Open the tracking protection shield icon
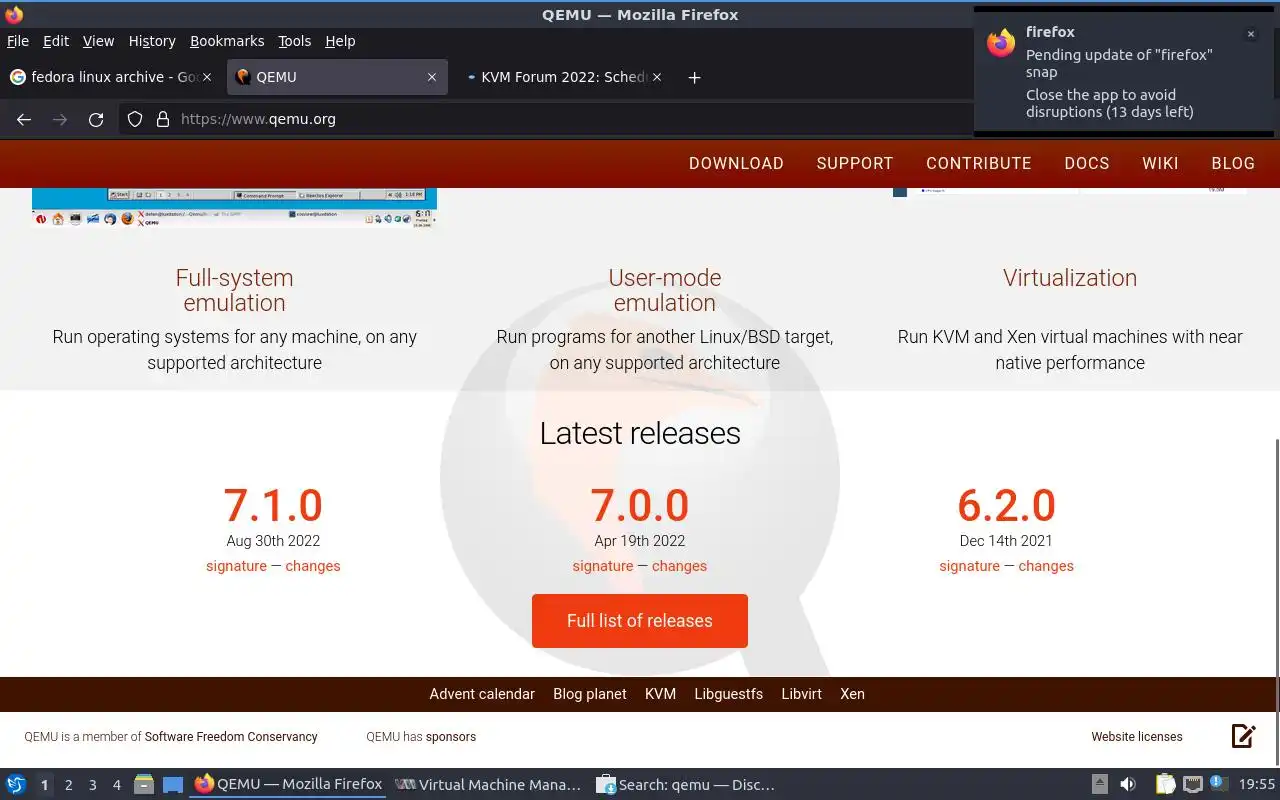This screenshot has width=1280, height=800. pyautogui.click(x=135, y=119)
